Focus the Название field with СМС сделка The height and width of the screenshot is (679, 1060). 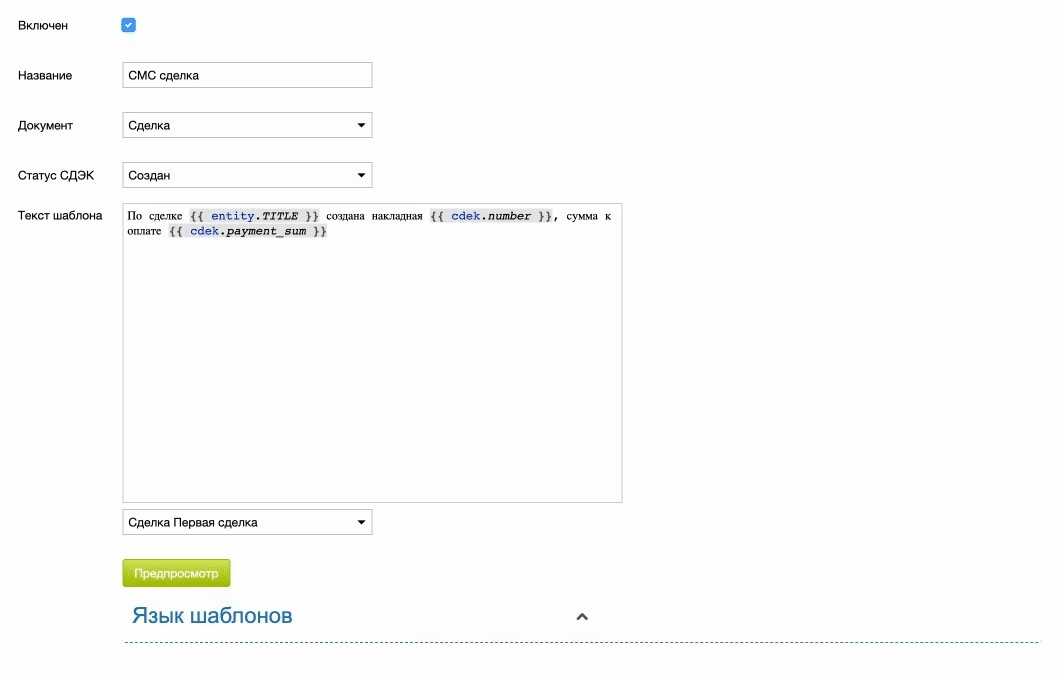point(247,75)
